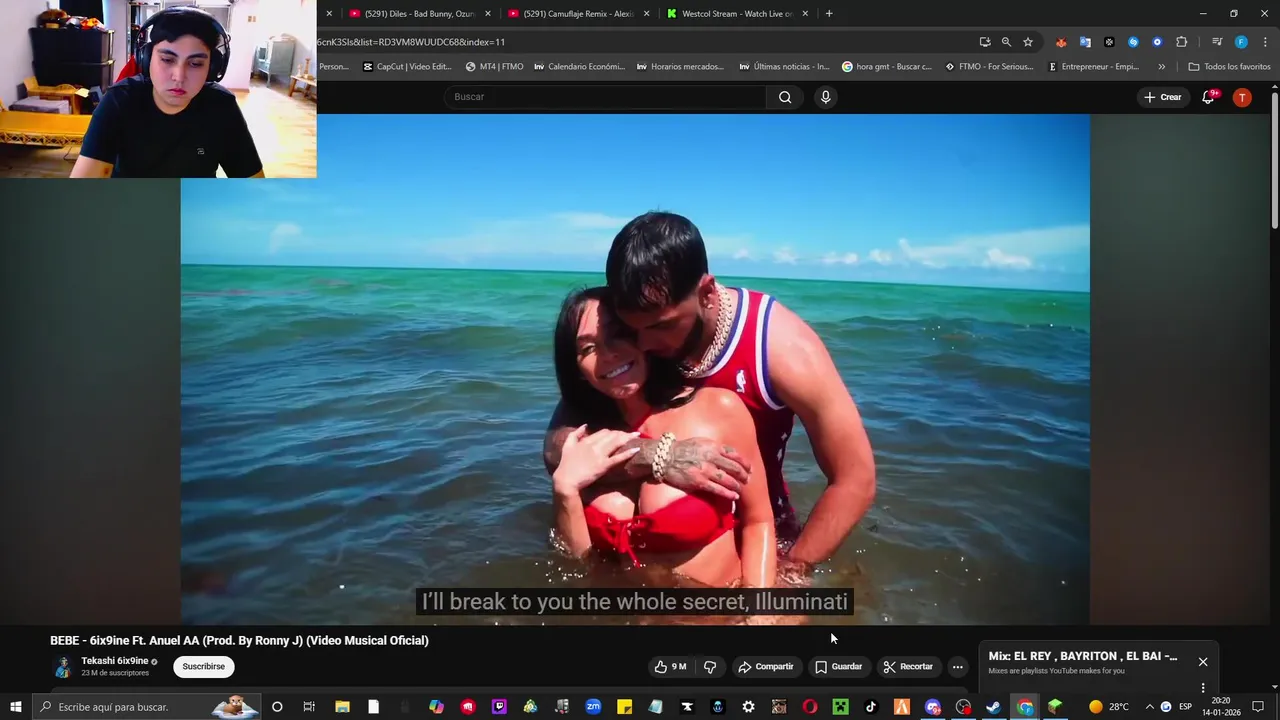
Task: Open the YouTube account avatar menu
Action: pos(1242,97)
